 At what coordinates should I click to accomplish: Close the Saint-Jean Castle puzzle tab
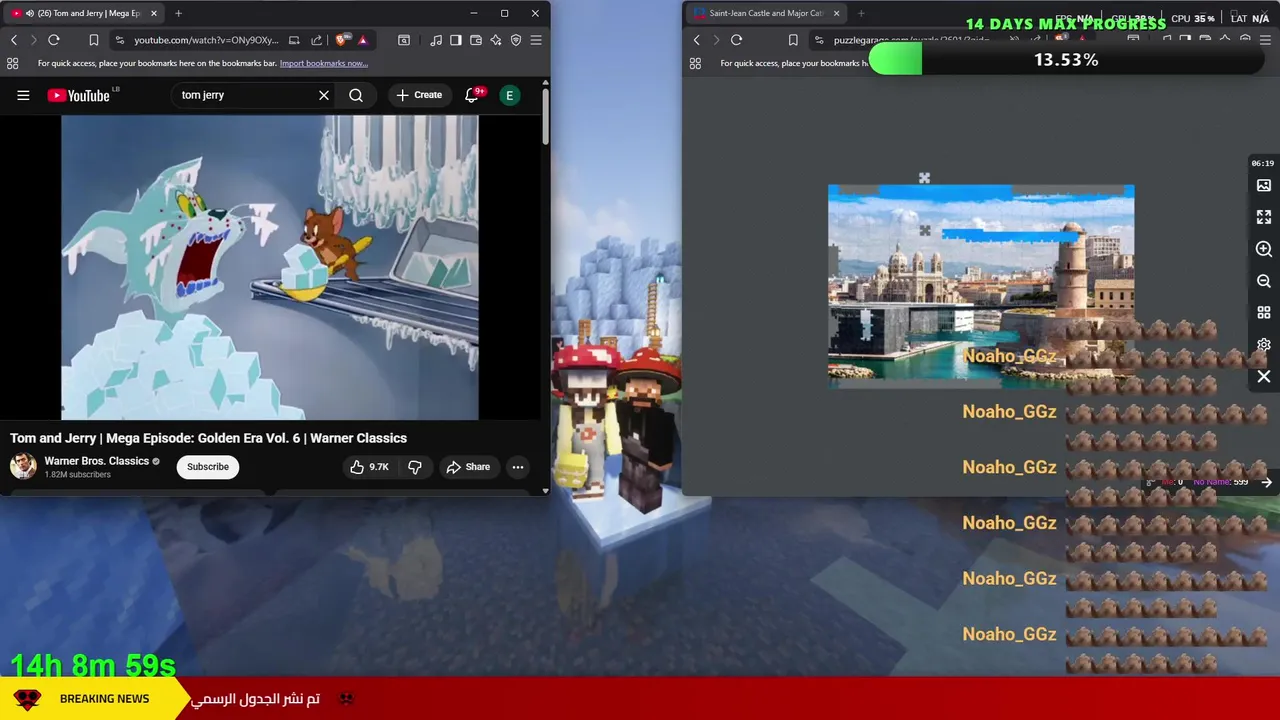pos(836,13)
